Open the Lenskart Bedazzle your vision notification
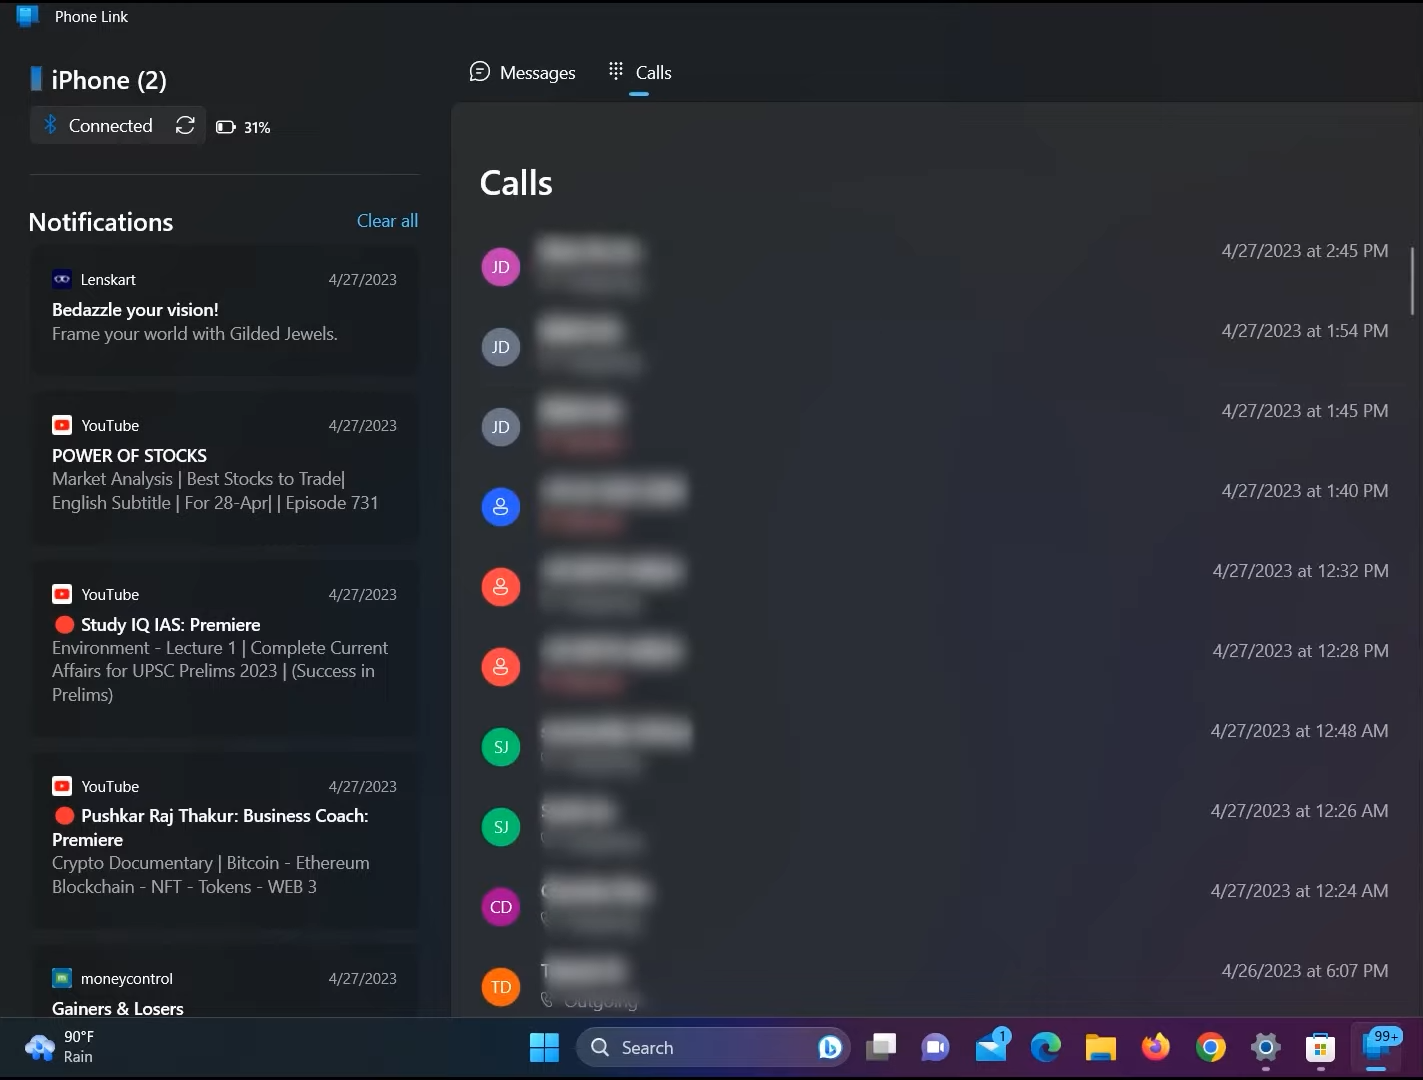This screenshot has height=1080, width=1423. coord(225,310)
